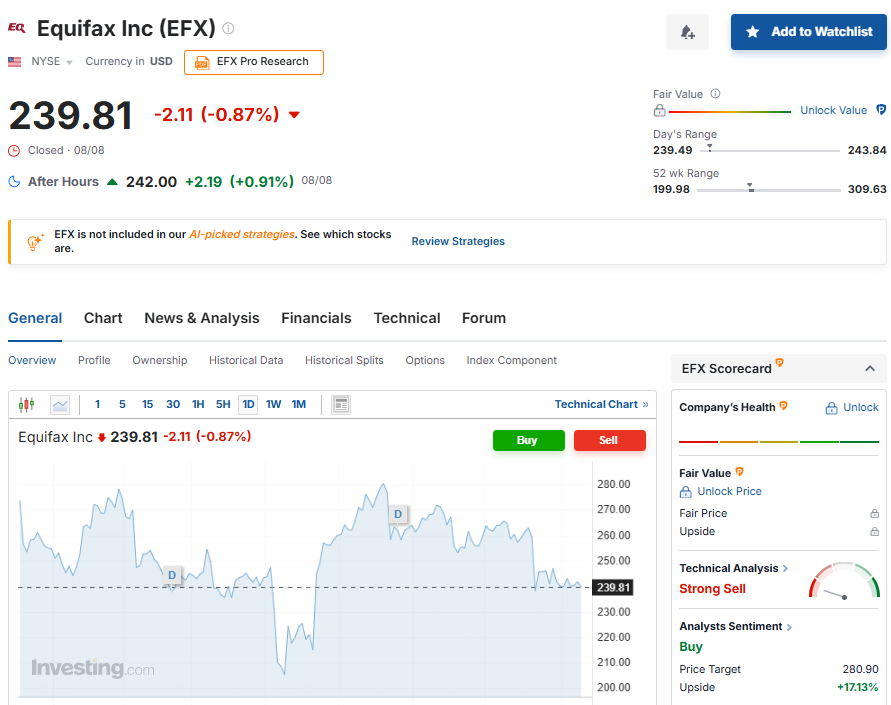
Task: Click the Review Strategies link
Action: click(458, 241)
